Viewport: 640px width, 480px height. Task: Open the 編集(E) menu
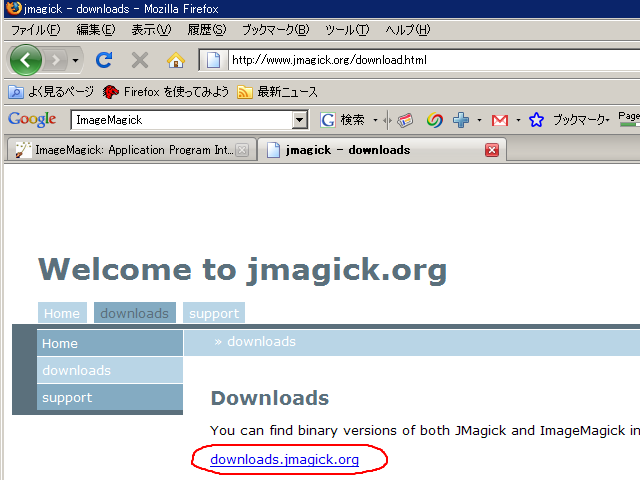coord(96,30)
